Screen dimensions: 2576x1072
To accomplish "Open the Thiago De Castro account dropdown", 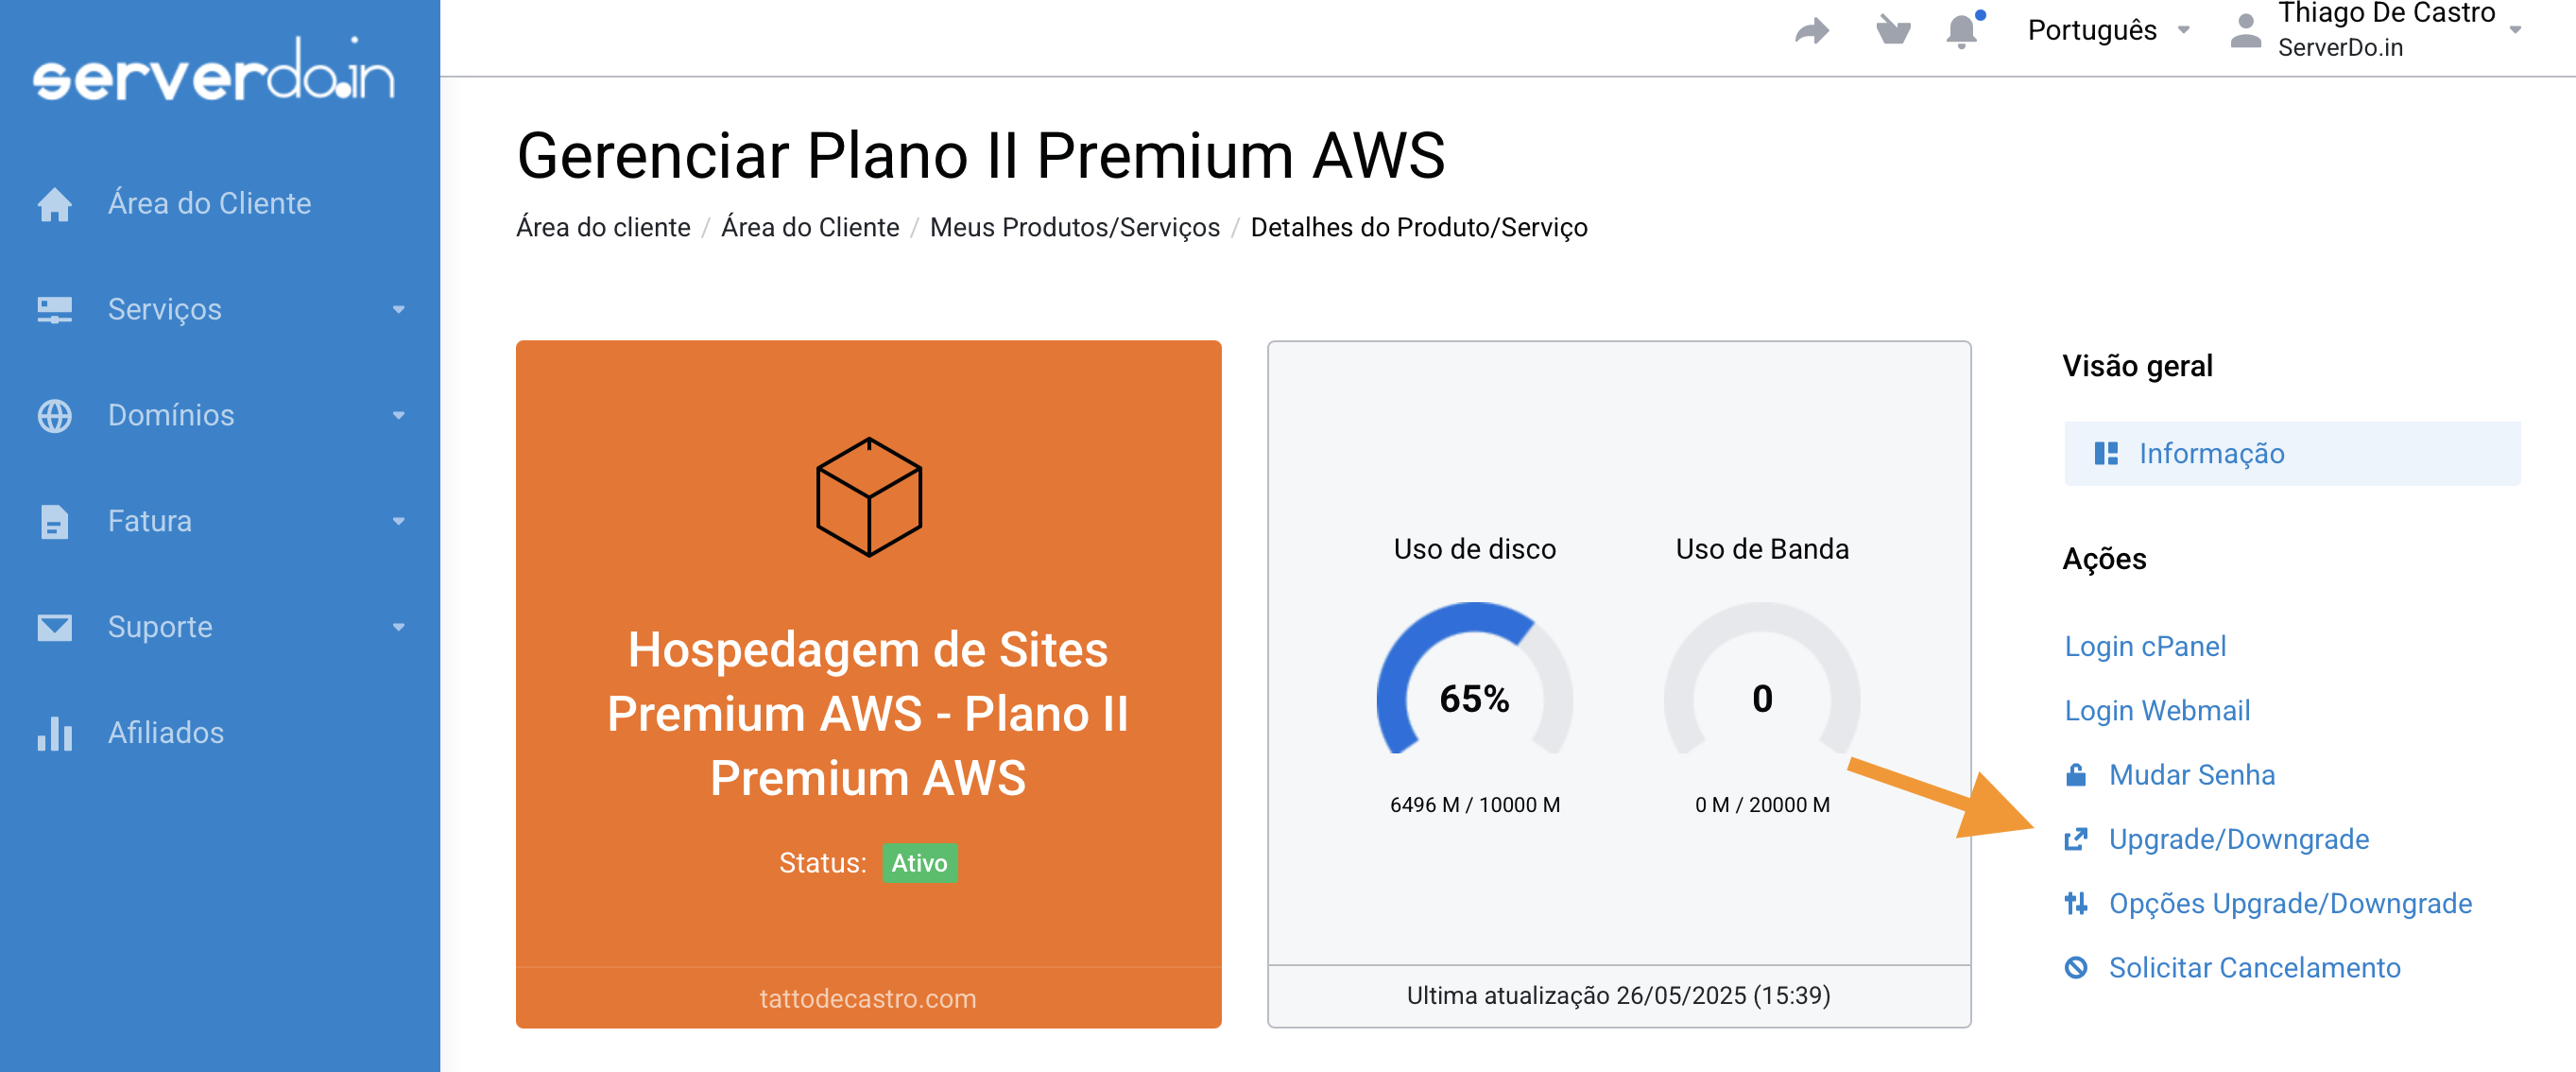I will coord(2400,30).
